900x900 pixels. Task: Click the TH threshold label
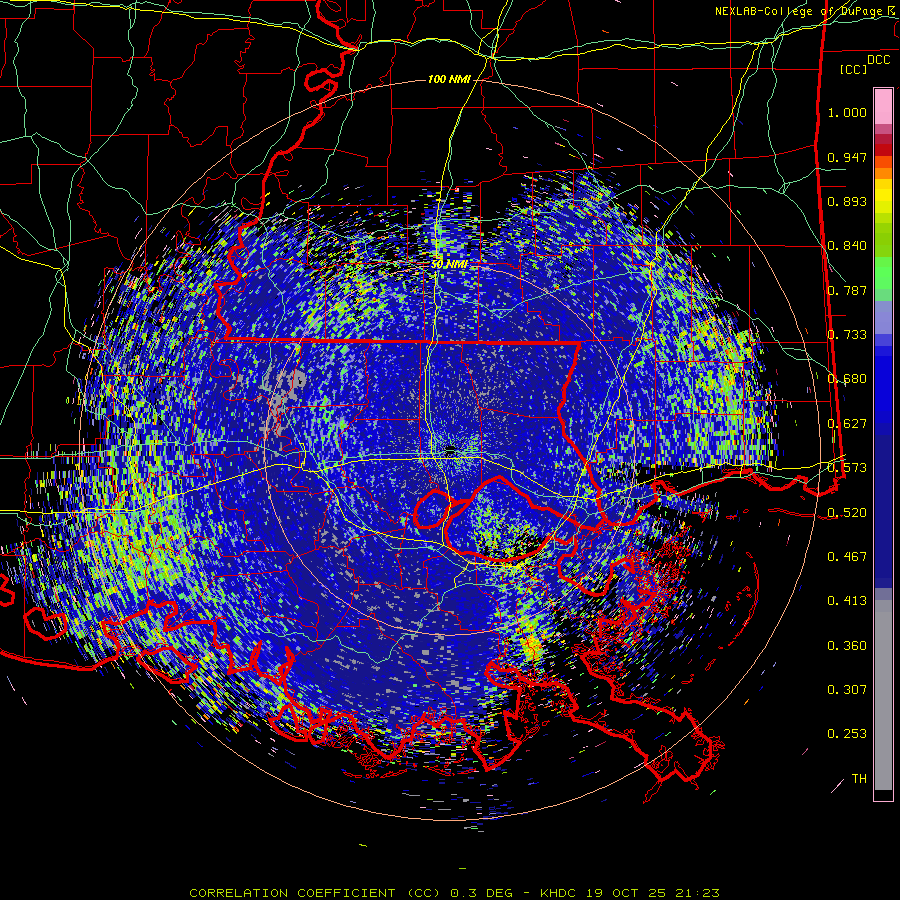point(859,779)
